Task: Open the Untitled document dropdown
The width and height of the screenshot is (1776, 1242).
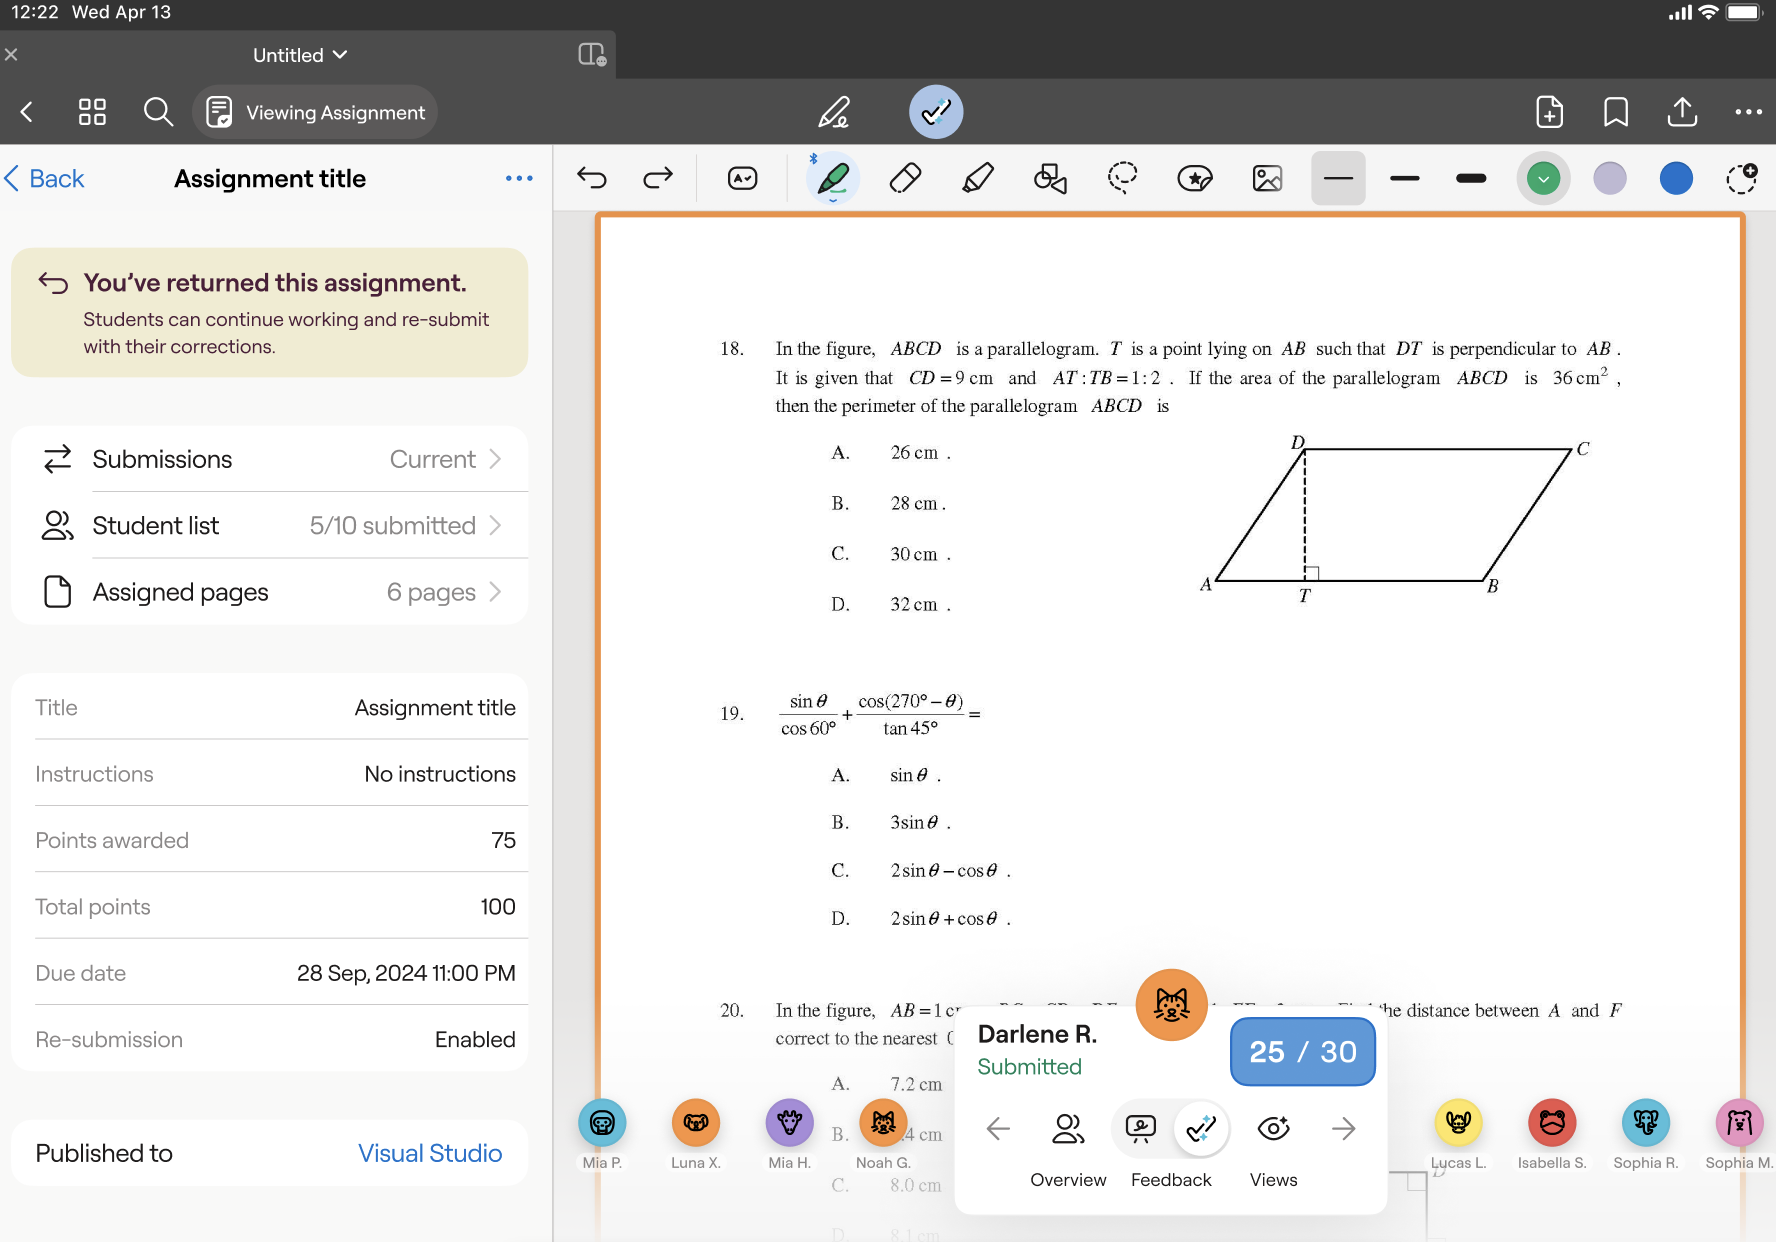Action: coord(299,55)
